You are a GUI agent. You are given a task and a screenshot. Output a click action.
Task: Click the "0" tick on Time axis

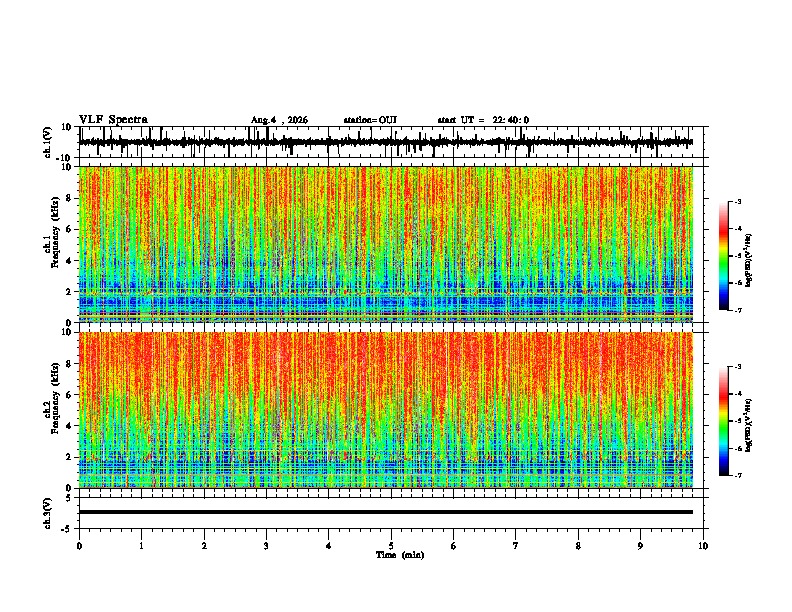point(79,546)
